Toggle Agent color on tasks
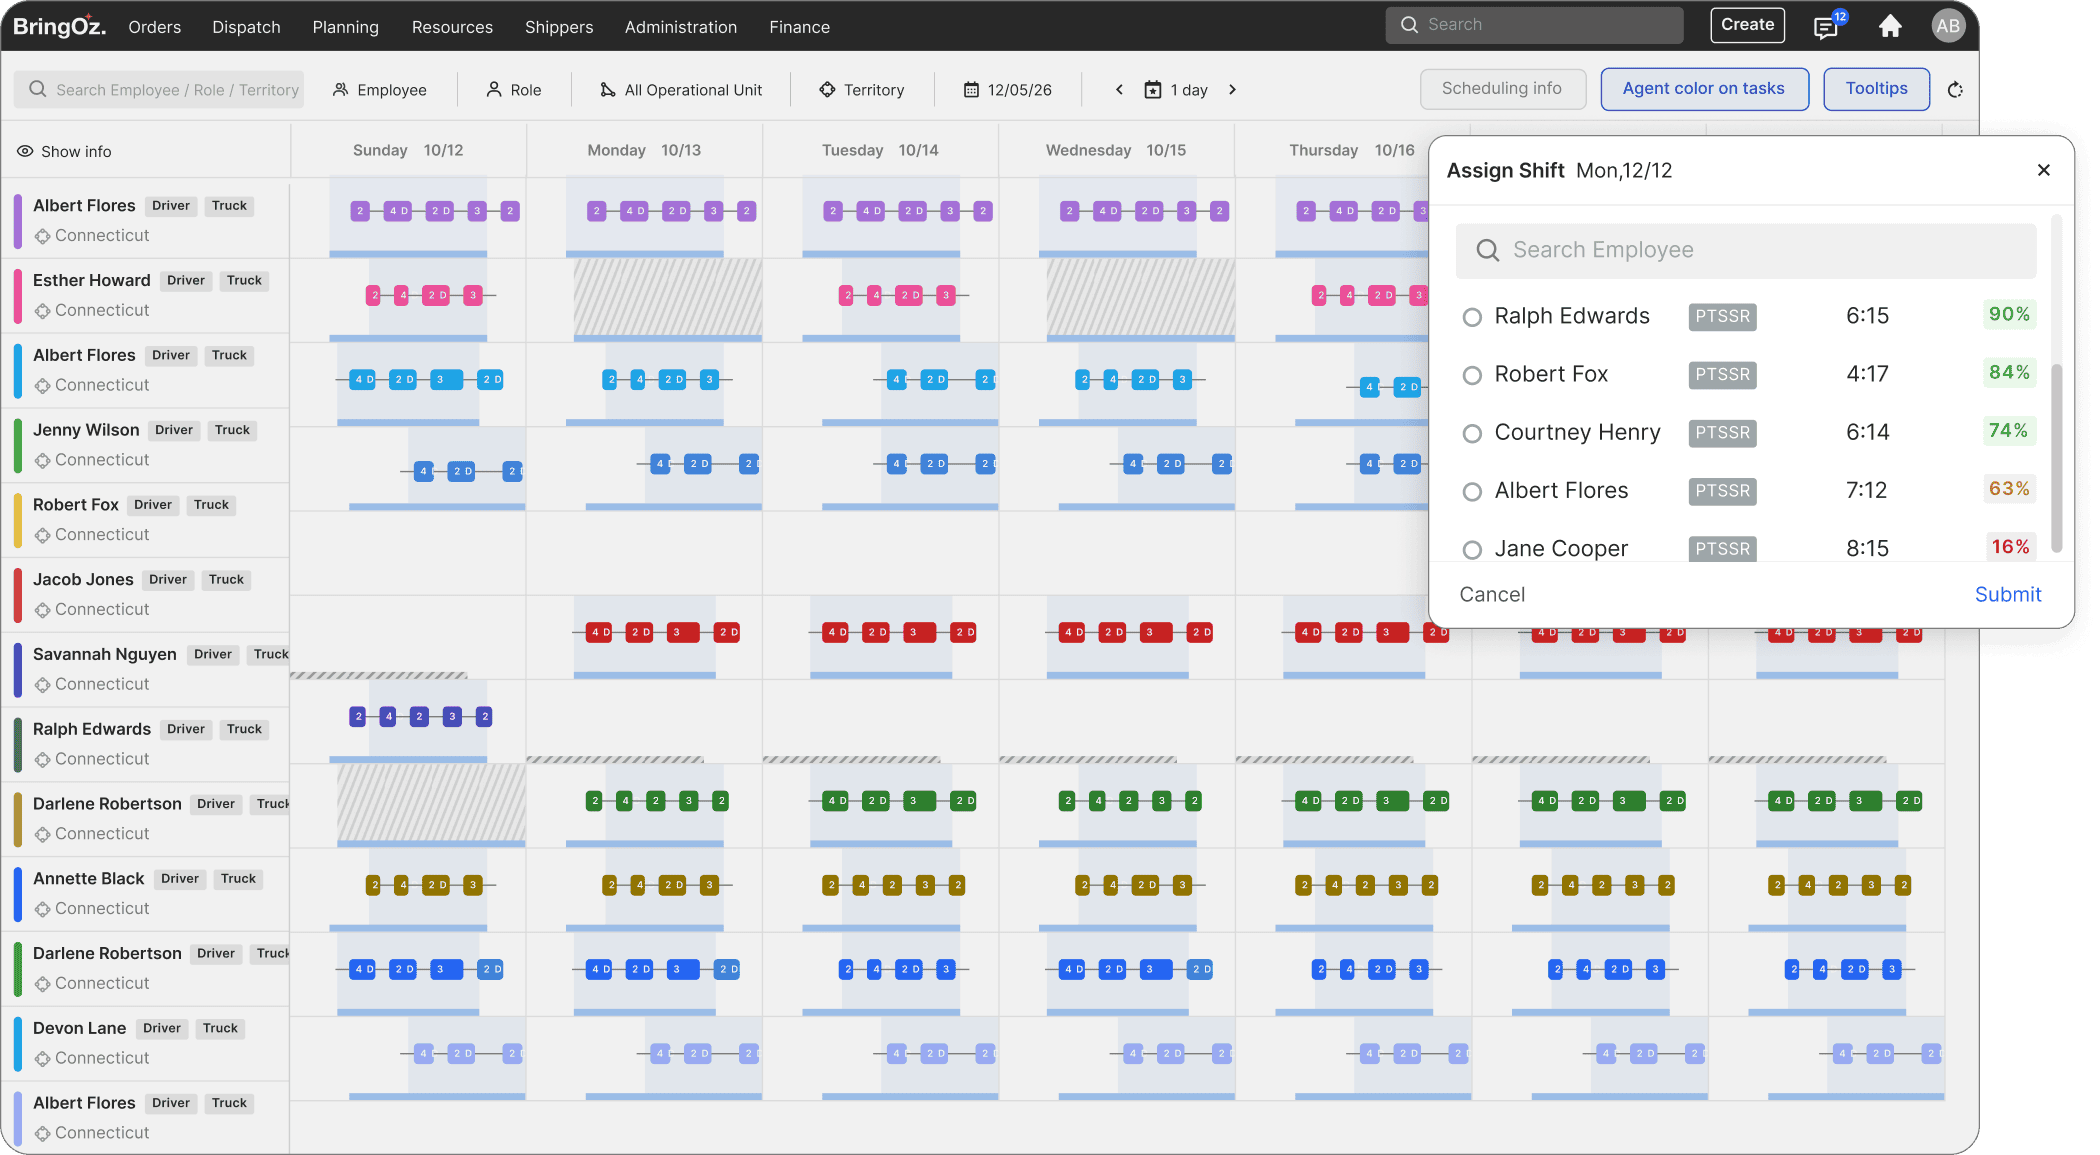 (1704, 89)
